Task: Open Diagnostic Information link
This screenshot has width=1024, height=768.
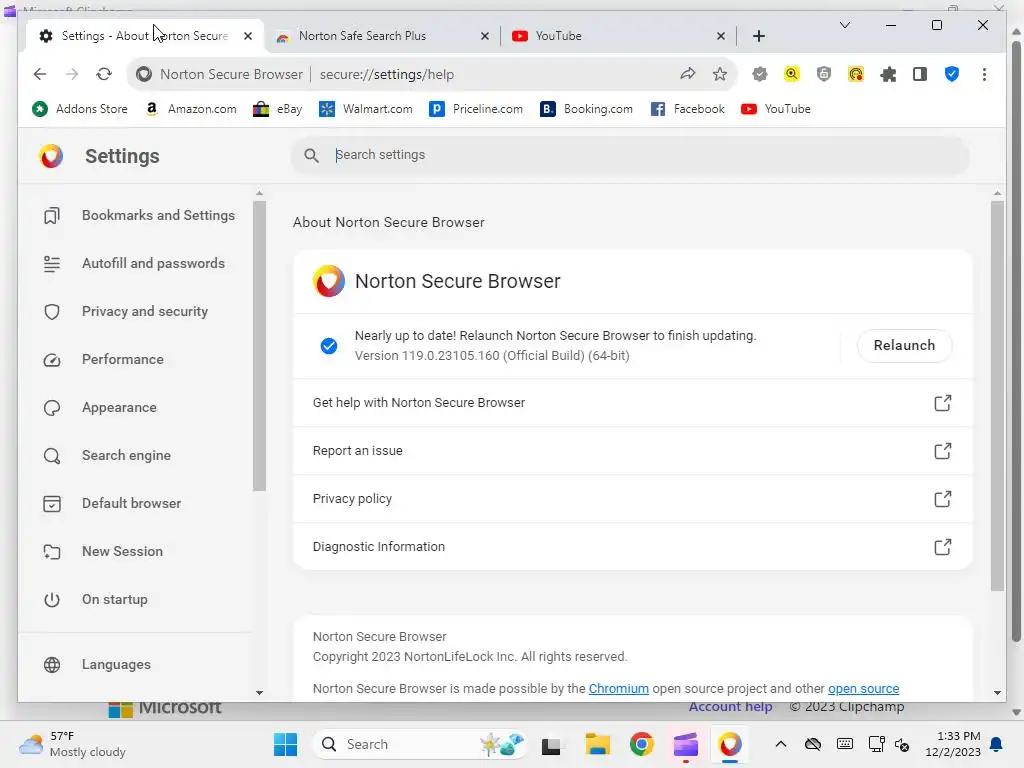Action: (x=632, y=547)
